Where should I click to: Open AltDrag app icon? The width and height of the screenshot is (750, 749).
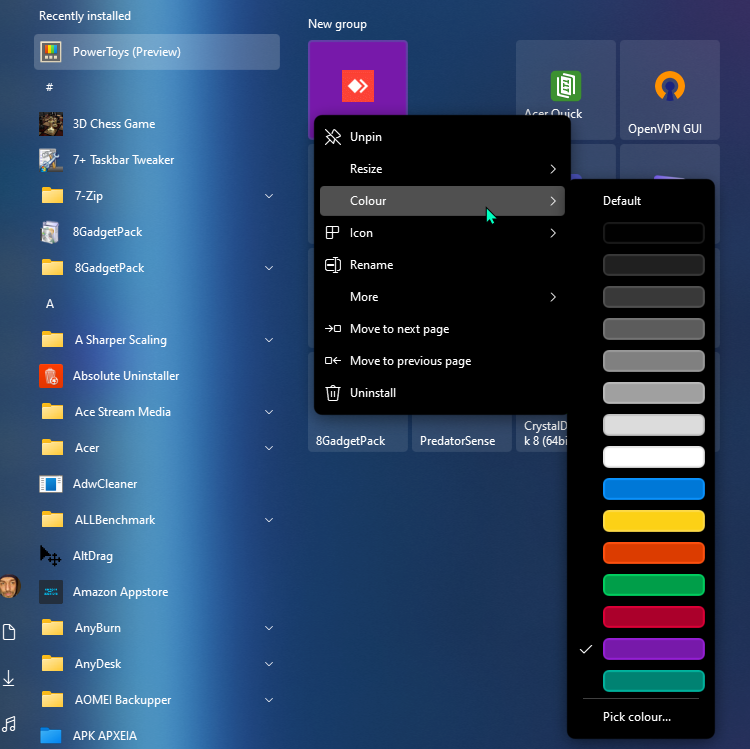[x=51, y=556]
